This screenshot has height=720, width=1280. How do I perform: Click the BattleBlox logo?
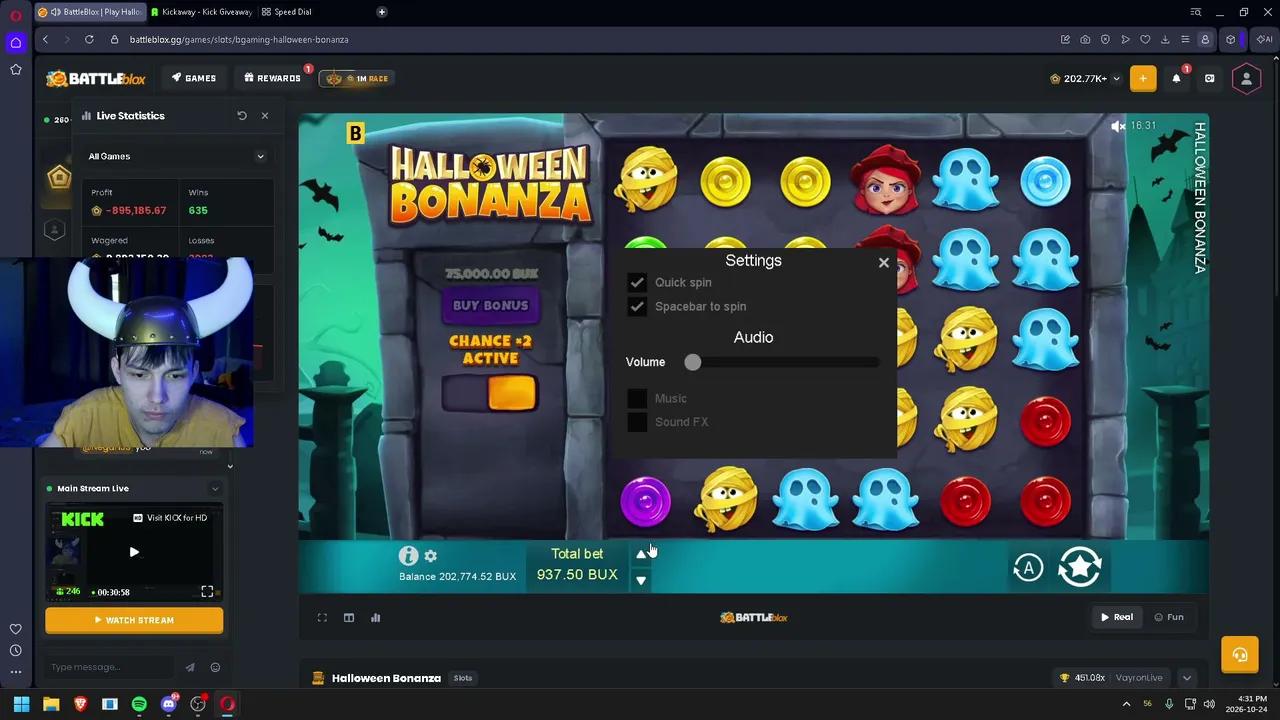(x=96, y=78)
